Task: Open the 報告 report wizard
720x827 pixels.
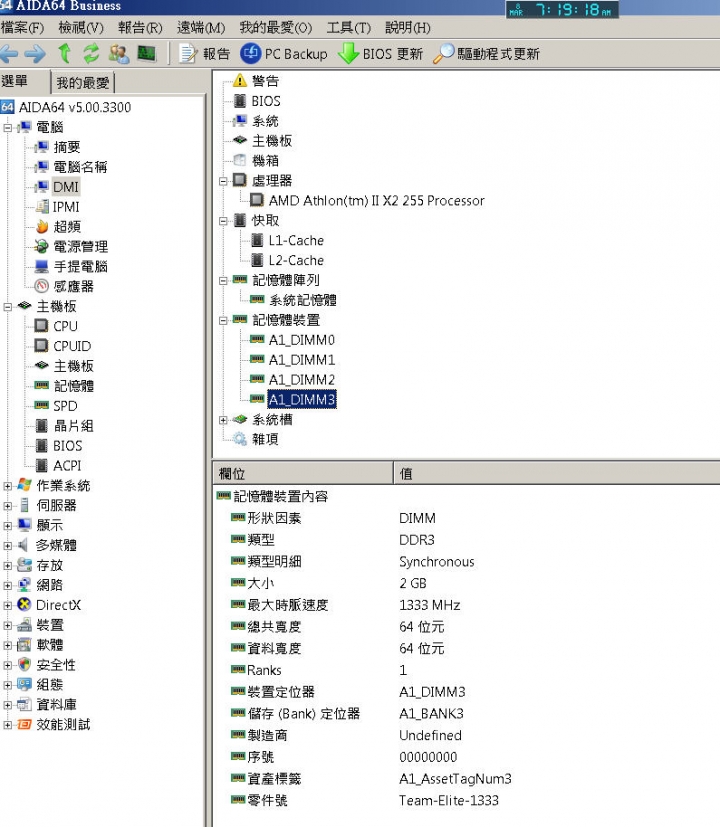Action: point(204,54)
